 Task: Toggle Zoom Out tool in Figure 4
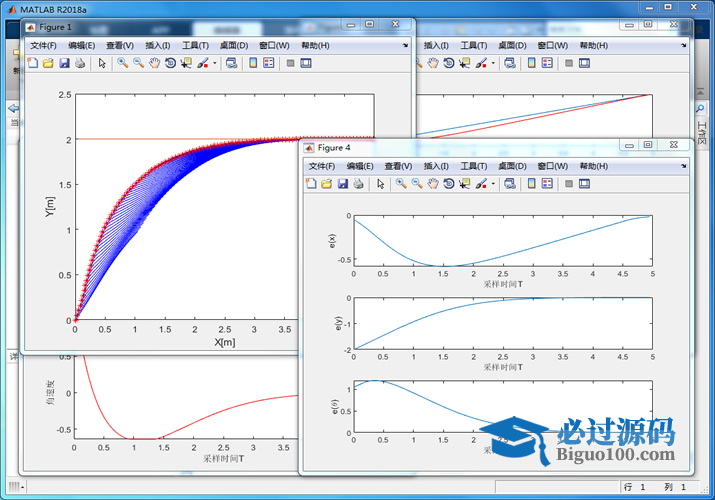click(417, 184)
